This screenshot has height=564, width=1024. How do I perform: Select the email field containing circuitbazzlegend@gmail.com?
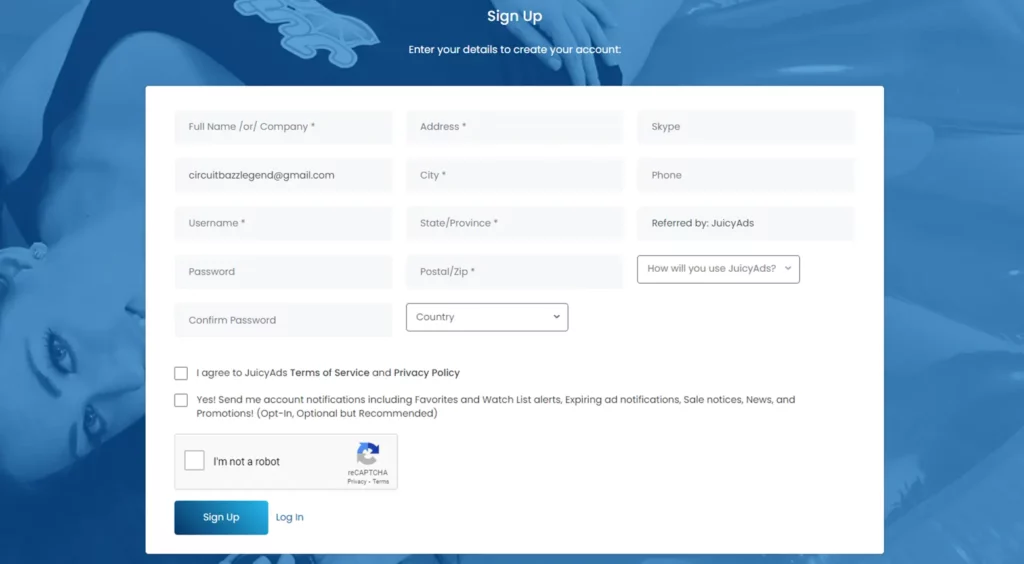(283, 175)
